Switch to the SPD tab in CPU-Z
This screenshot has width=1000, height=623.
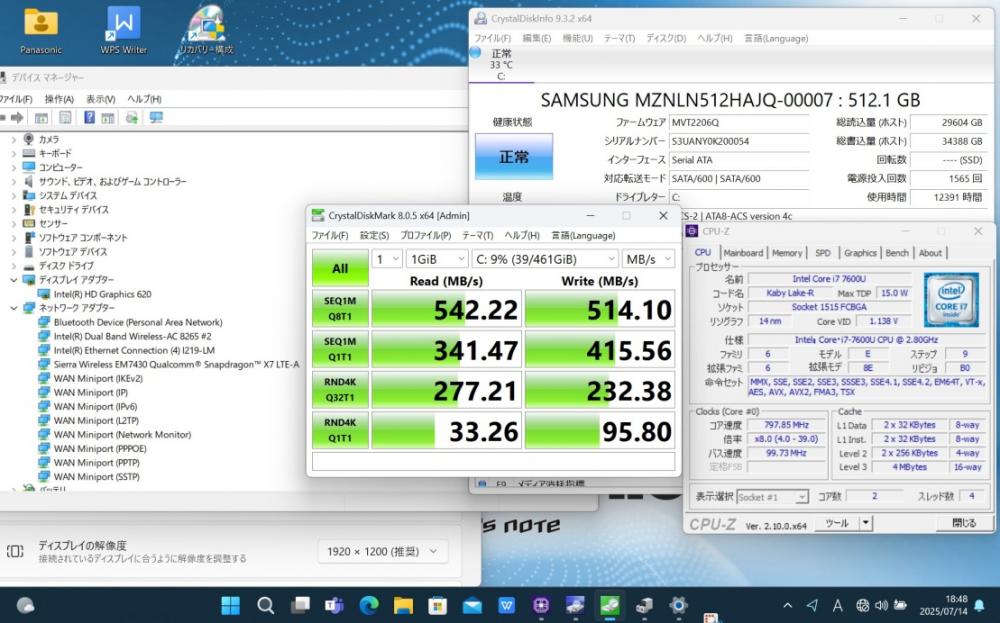pos(823,253)
